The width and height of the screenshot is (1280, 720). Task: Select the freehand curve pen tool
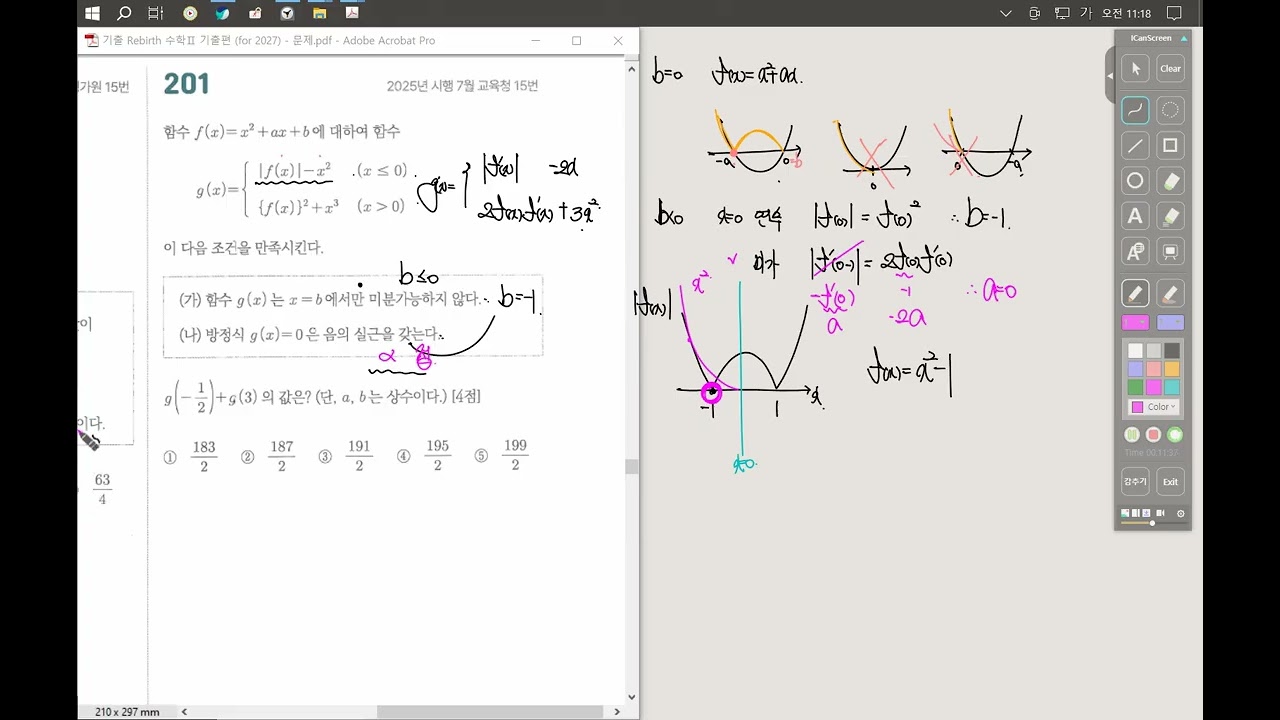click(1134, 109)
